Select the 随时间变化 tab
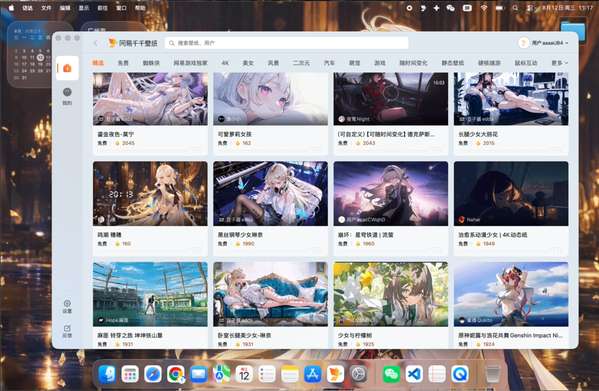Image resolution: width=599 pixels, height=391 pixels. pos(413,63)
